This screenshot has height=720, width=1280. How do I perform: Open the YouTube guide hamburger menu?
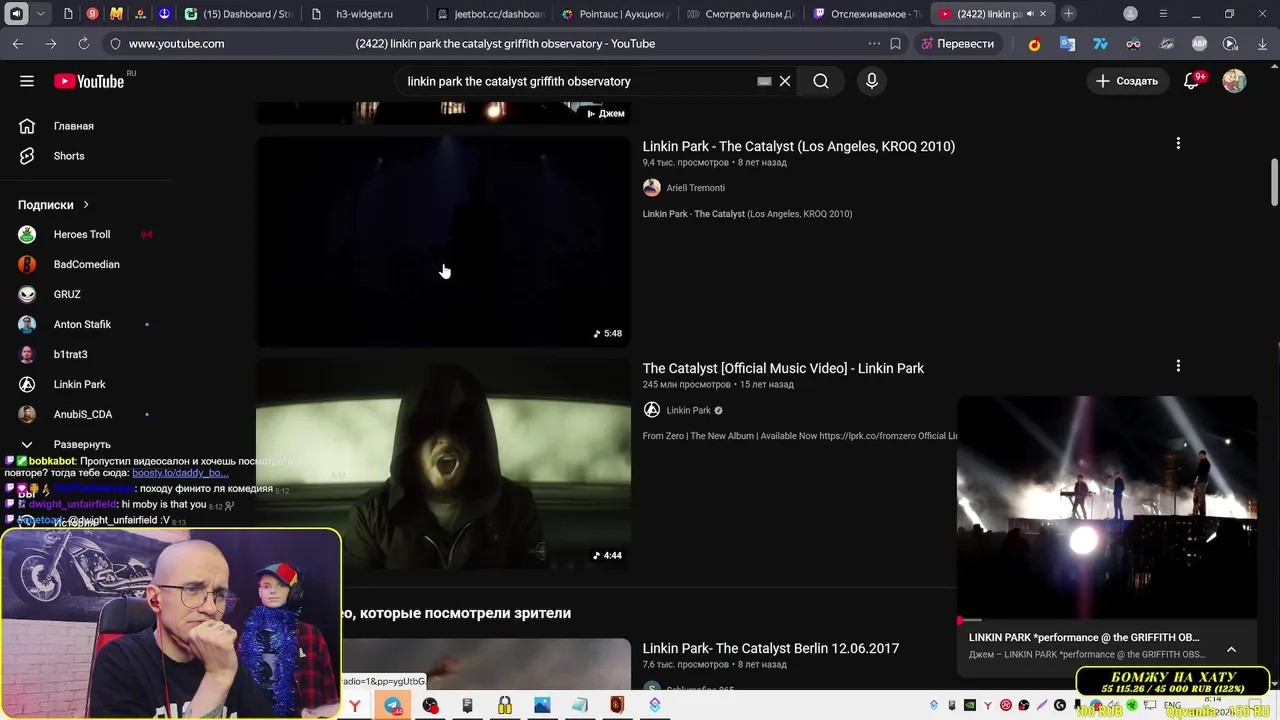[27, 81]
